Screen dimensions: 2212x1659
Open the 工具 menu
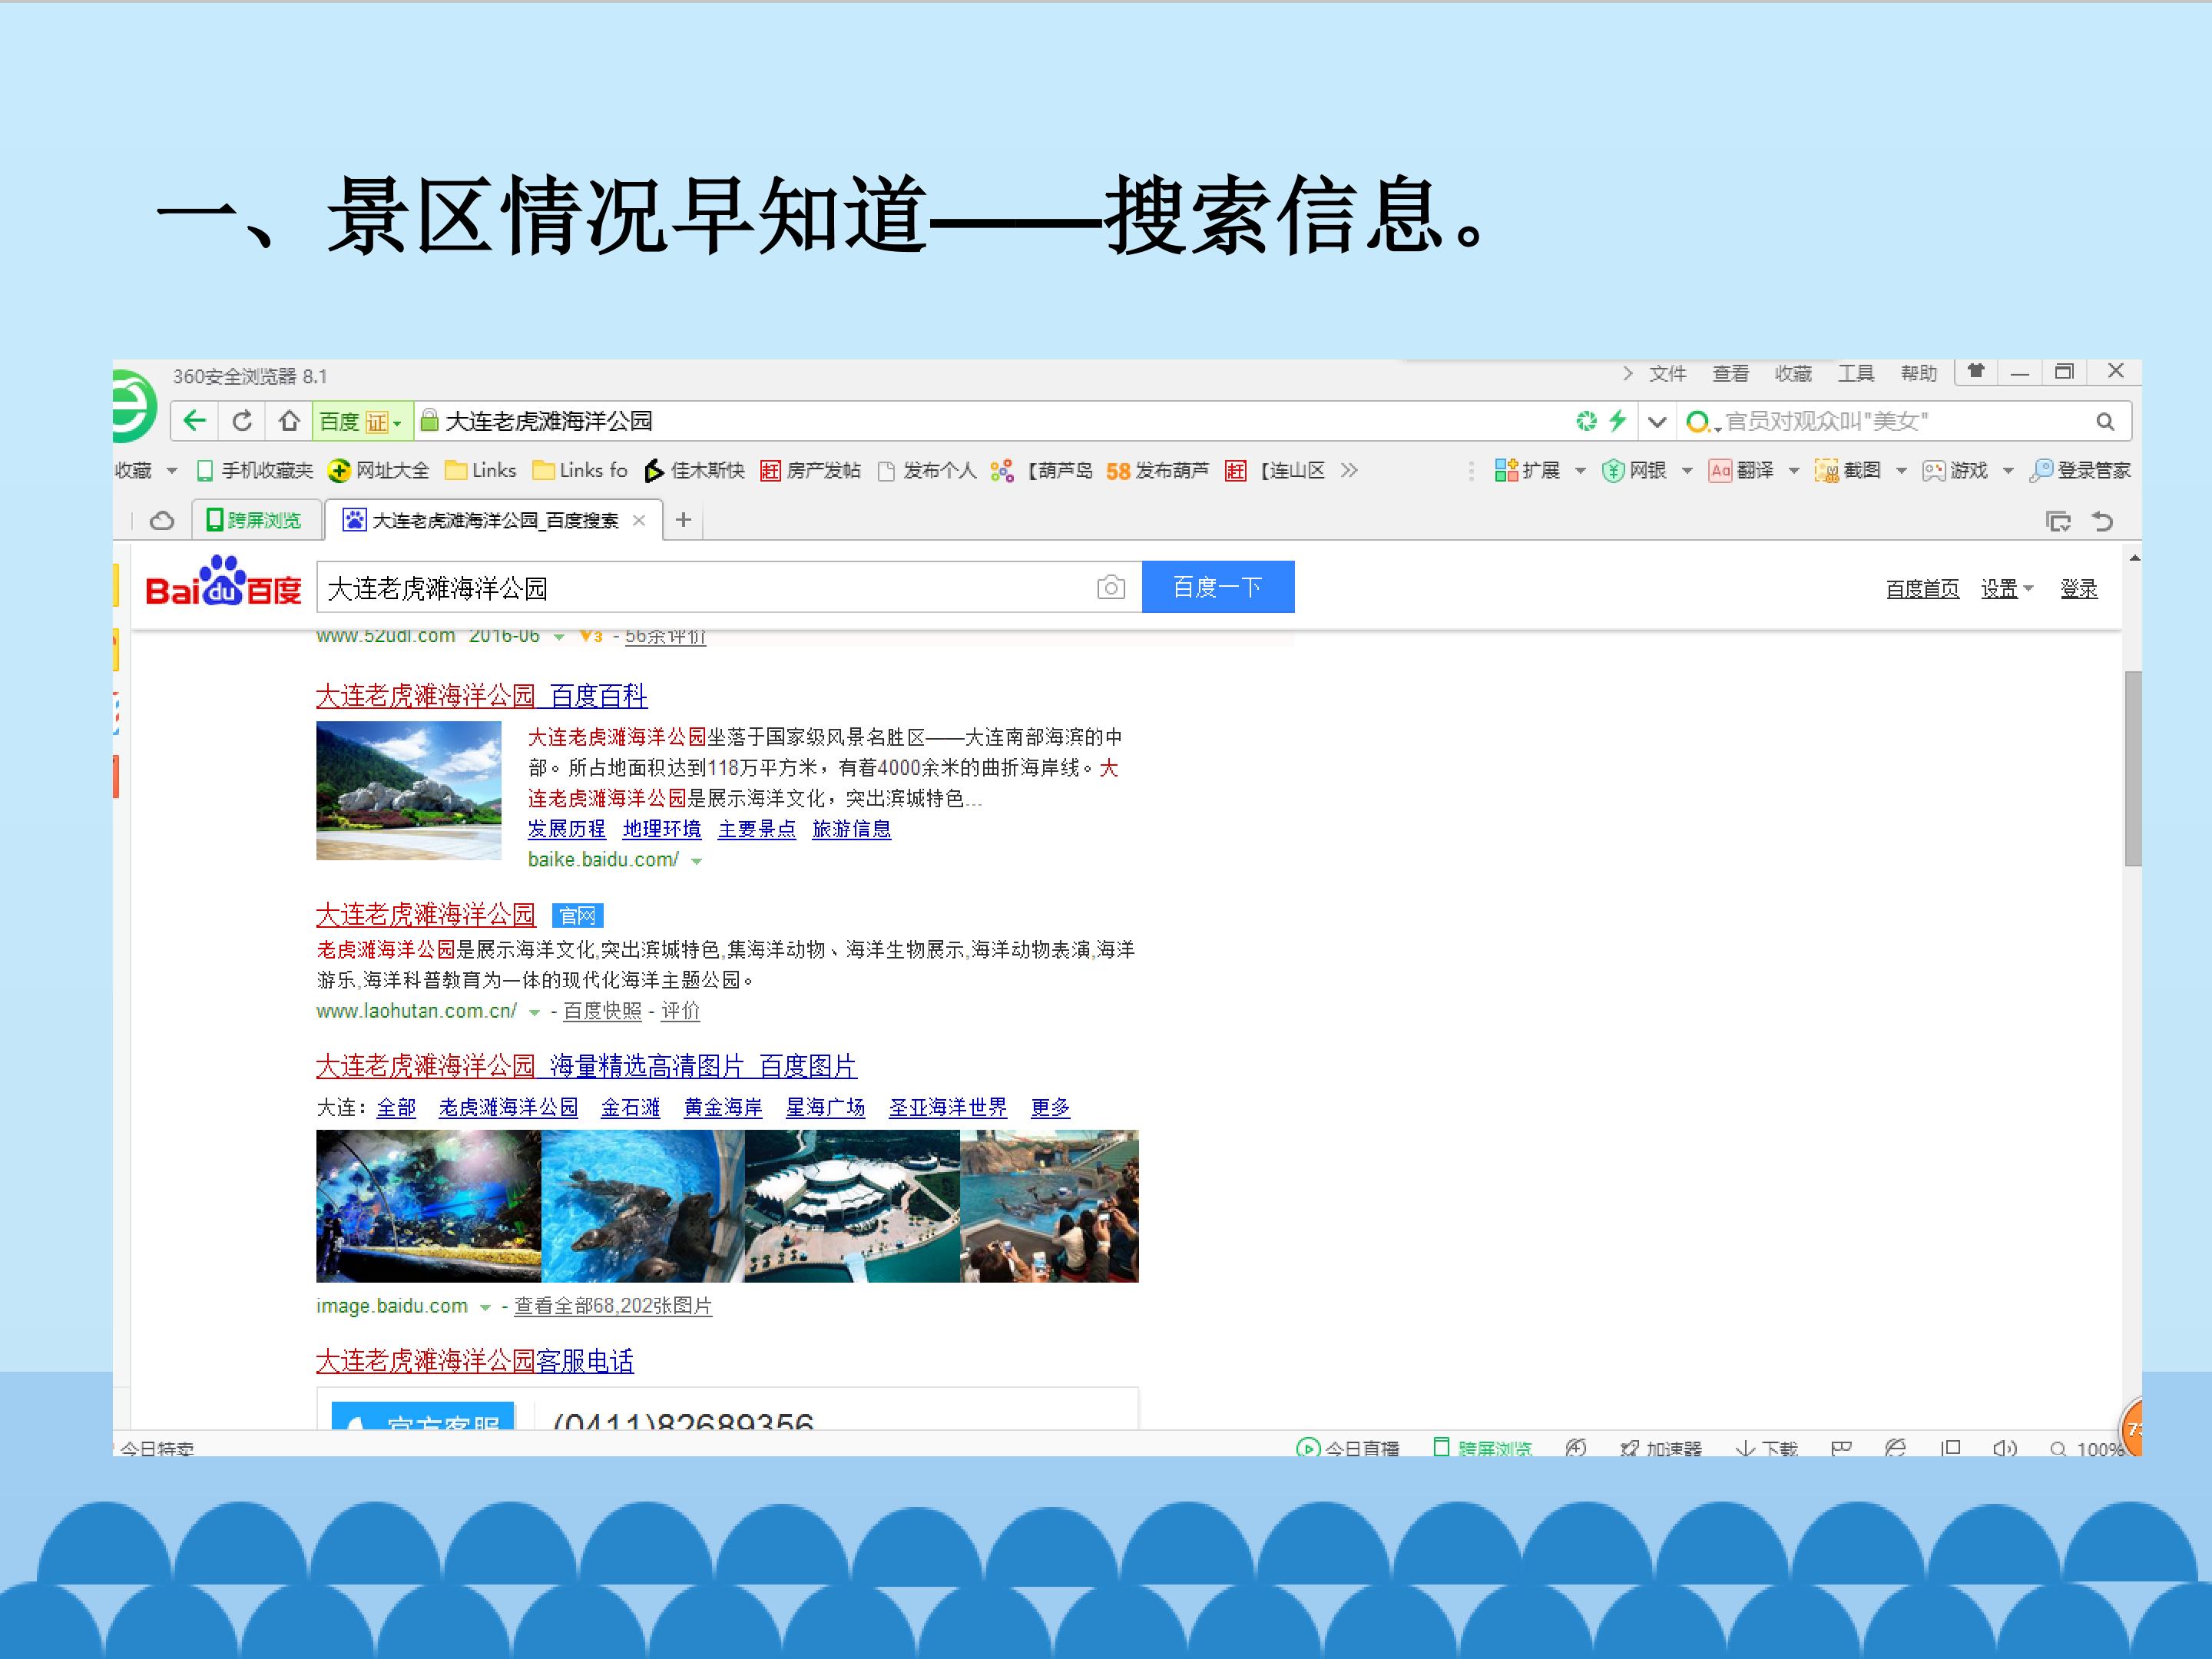pos(1856,373)
